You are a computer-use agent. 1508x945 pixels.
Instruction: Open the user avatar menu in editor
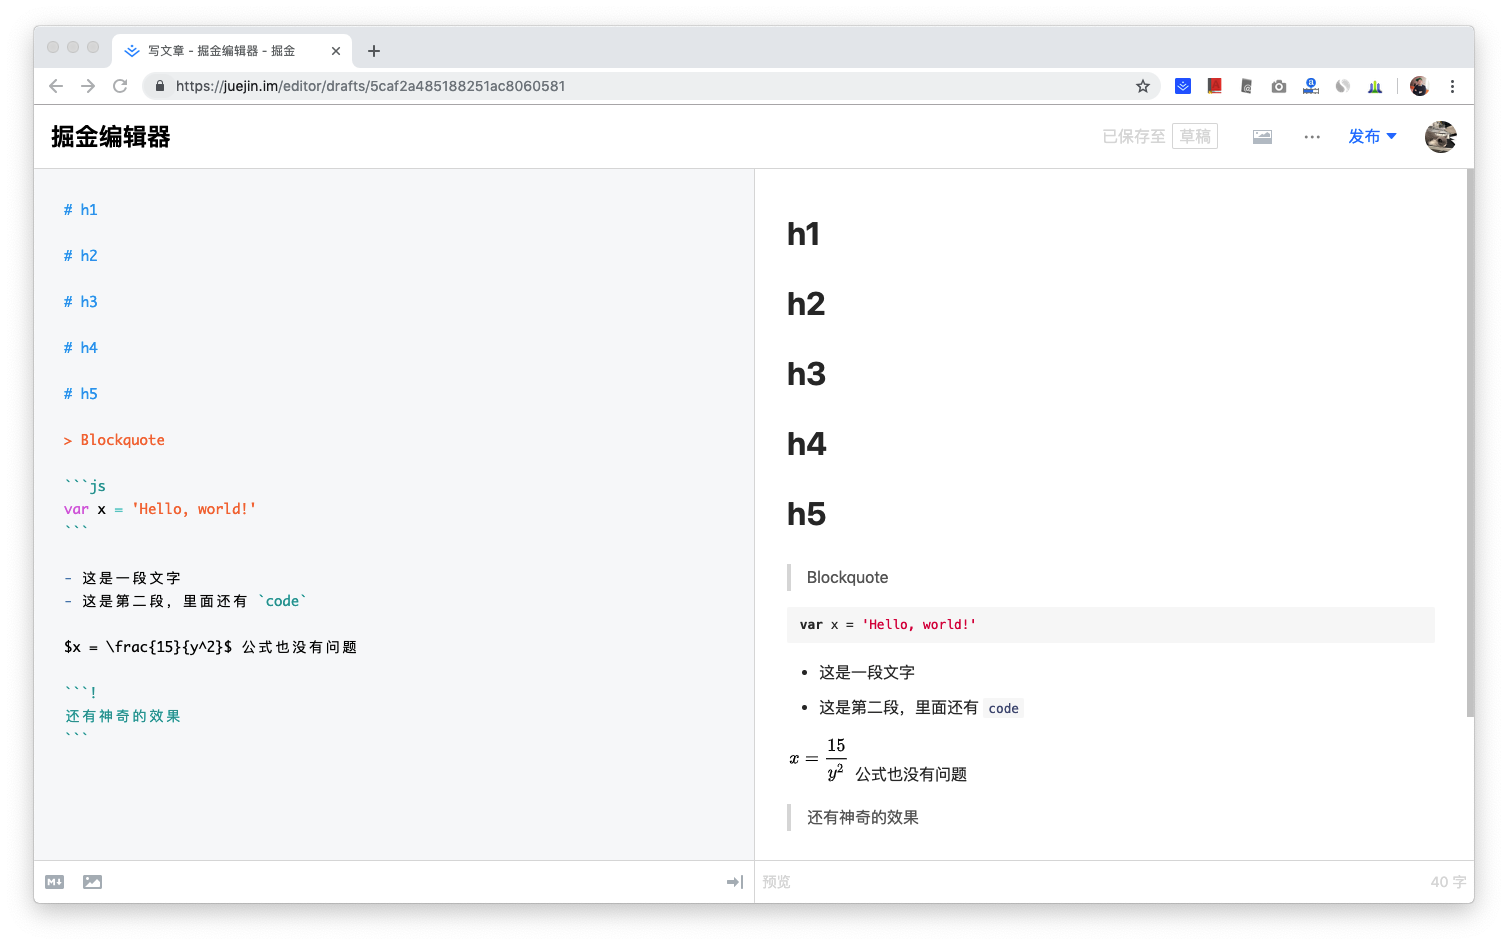1441,136
